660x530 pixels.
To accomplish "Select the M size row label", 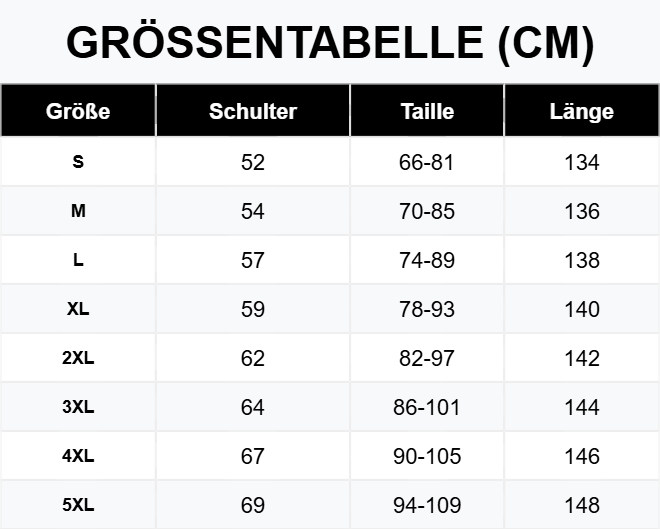I will pyautogui.click(x=78, y=211).
